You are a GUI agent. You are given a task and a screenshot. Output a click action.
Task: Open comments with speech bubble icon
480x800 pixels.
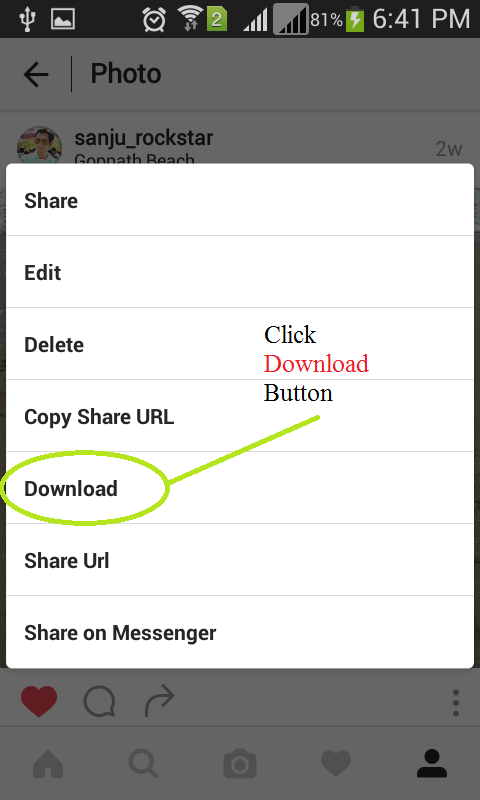(x=99, y=702)
